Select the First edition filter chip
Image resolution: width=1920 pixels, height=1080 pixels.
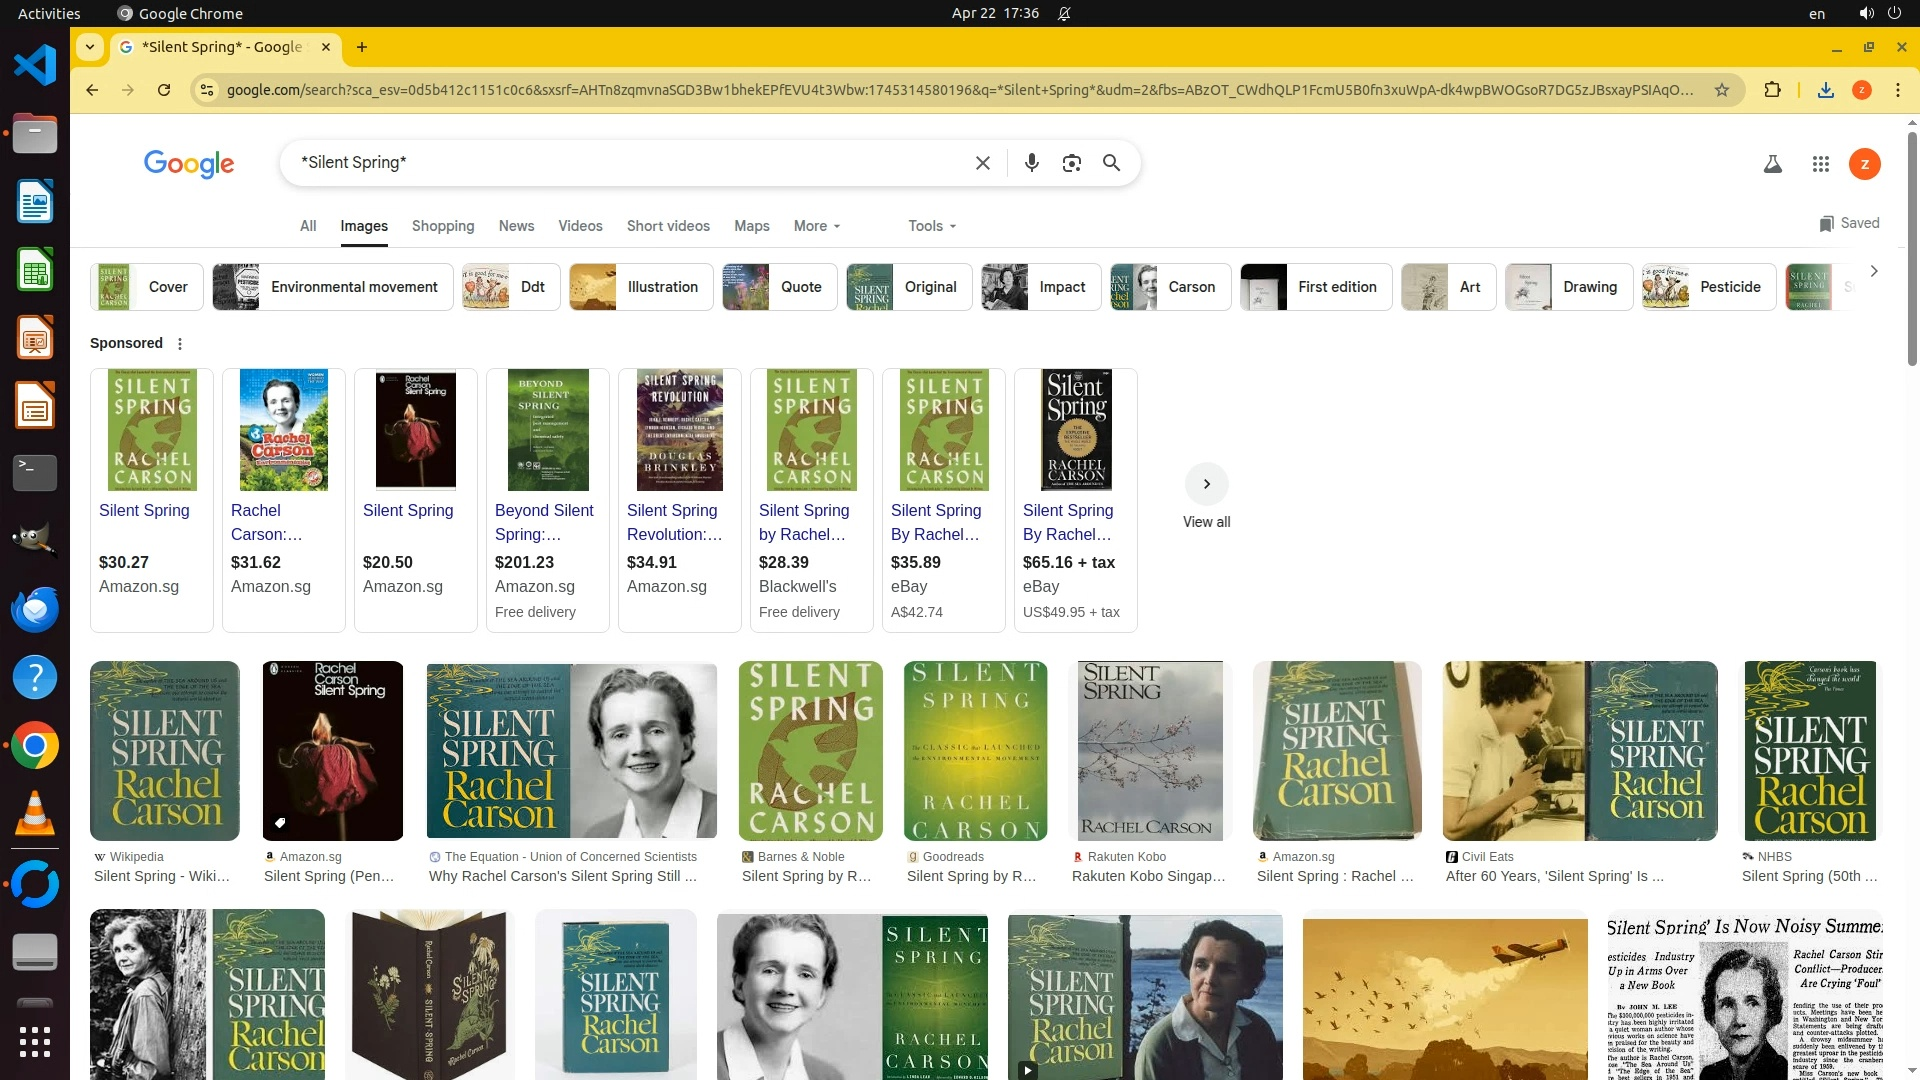[1315, 287]
